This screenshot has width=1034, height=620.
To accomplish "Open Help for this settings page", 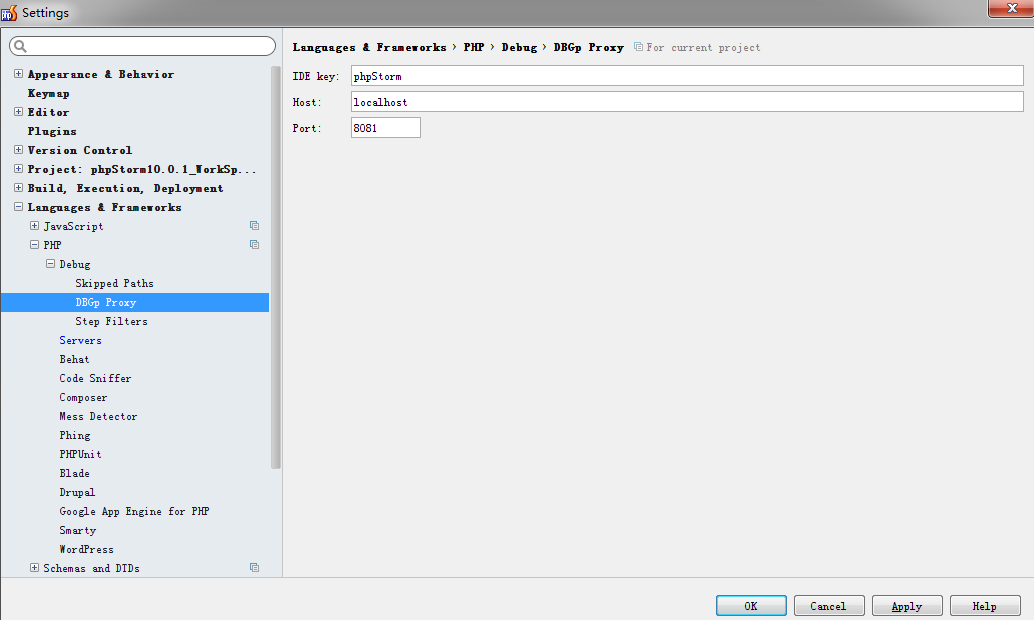I will [985, 606].
